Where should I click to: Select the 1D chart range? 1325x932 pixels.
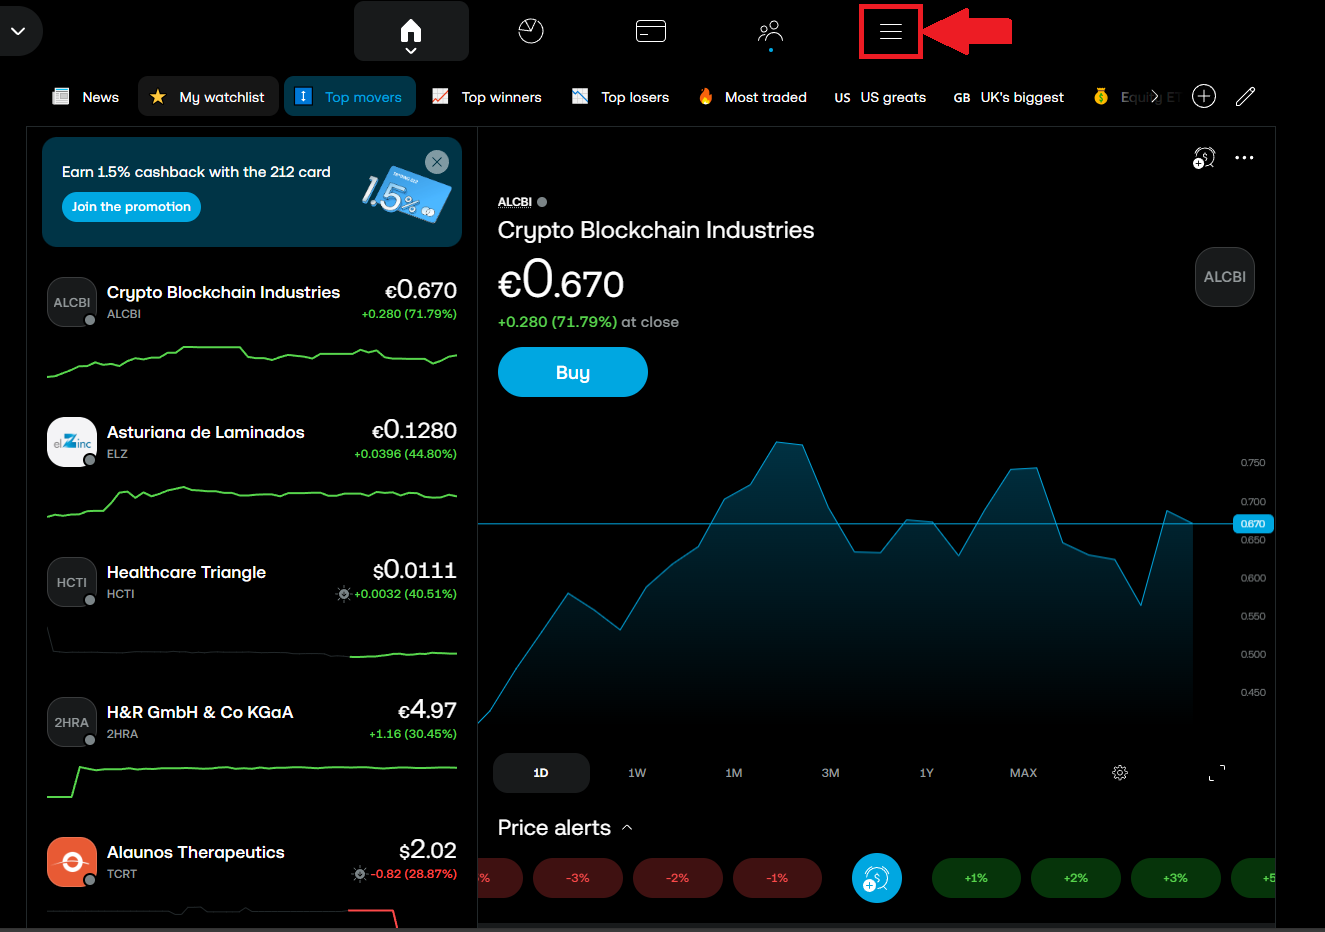pos(541,773)
